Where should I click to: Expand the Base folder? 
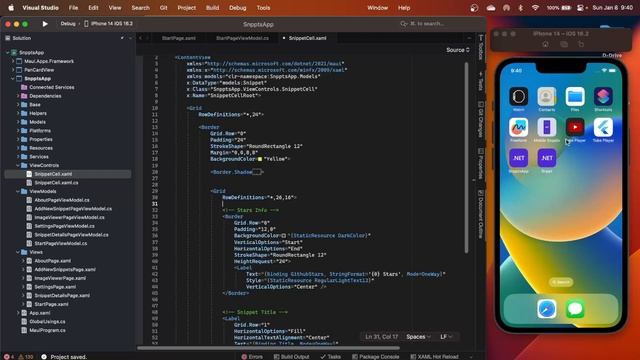pyautogui.click(x=18, y=104)
